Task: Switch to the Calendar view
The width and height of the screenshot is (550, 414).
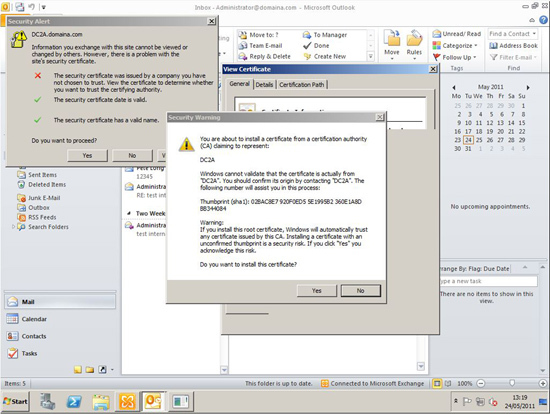Action: pos(60,319)
